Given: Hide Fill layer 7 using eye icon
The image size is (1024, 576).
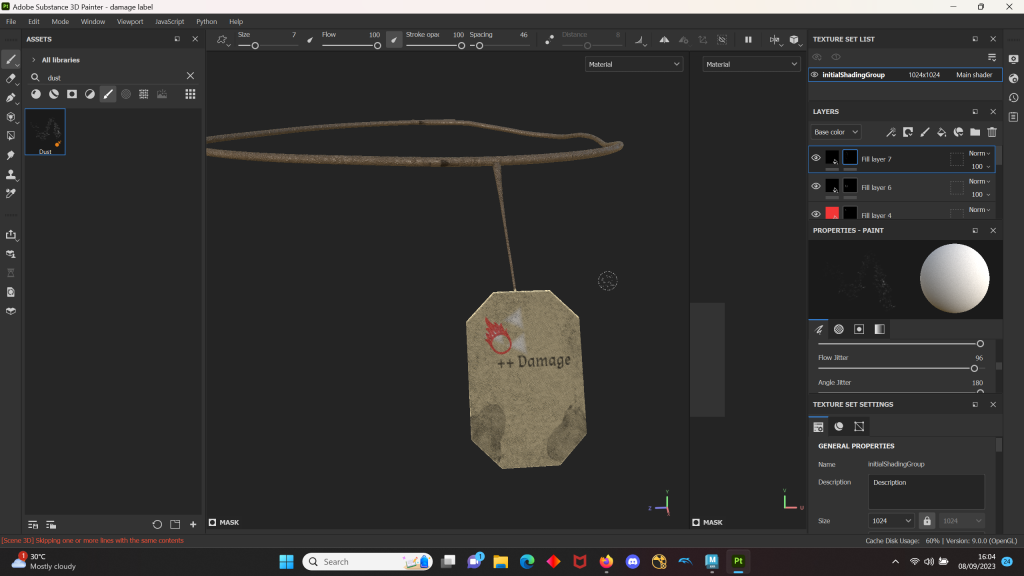Looking at the screenshot, I should click(x=816, y=158).
